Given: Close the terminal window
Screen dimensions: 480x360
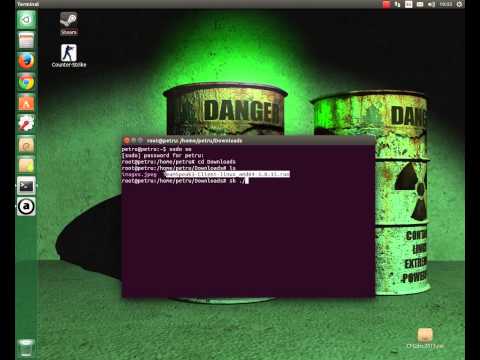Looking at the screenshot, I should pos(127,141).
